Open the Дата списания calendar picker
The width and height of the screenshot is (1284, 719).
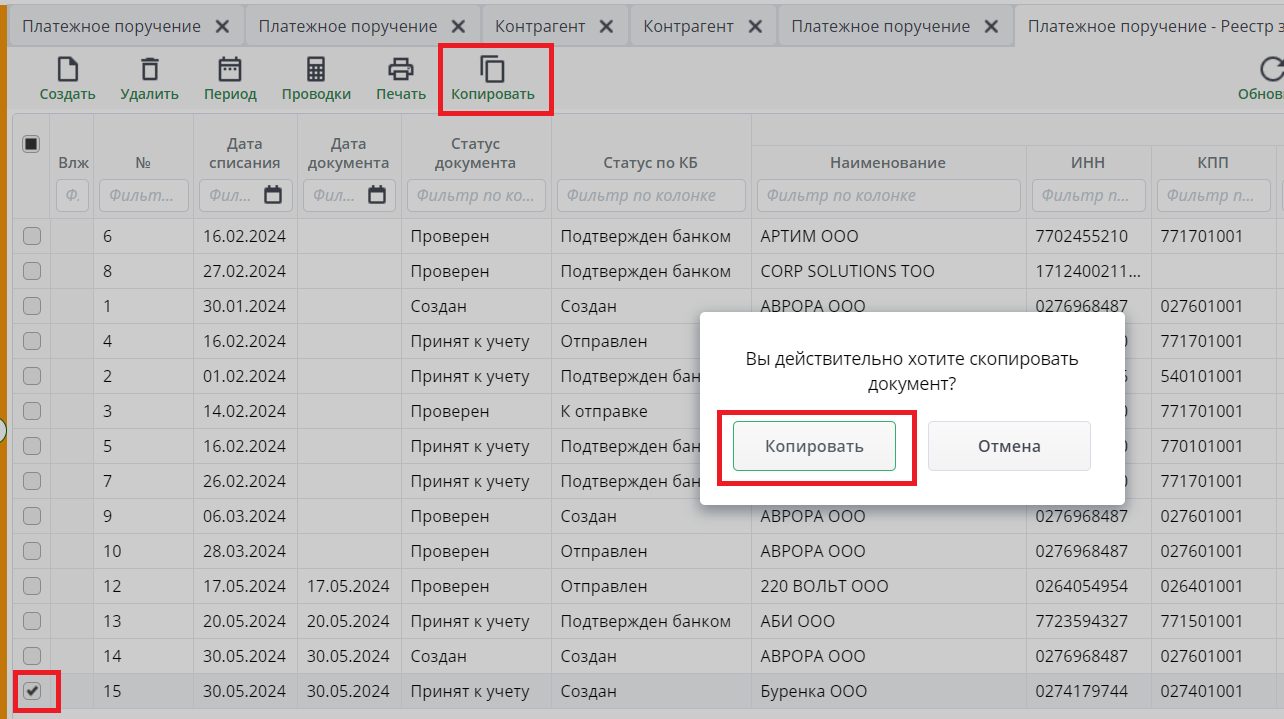point(273,195)
